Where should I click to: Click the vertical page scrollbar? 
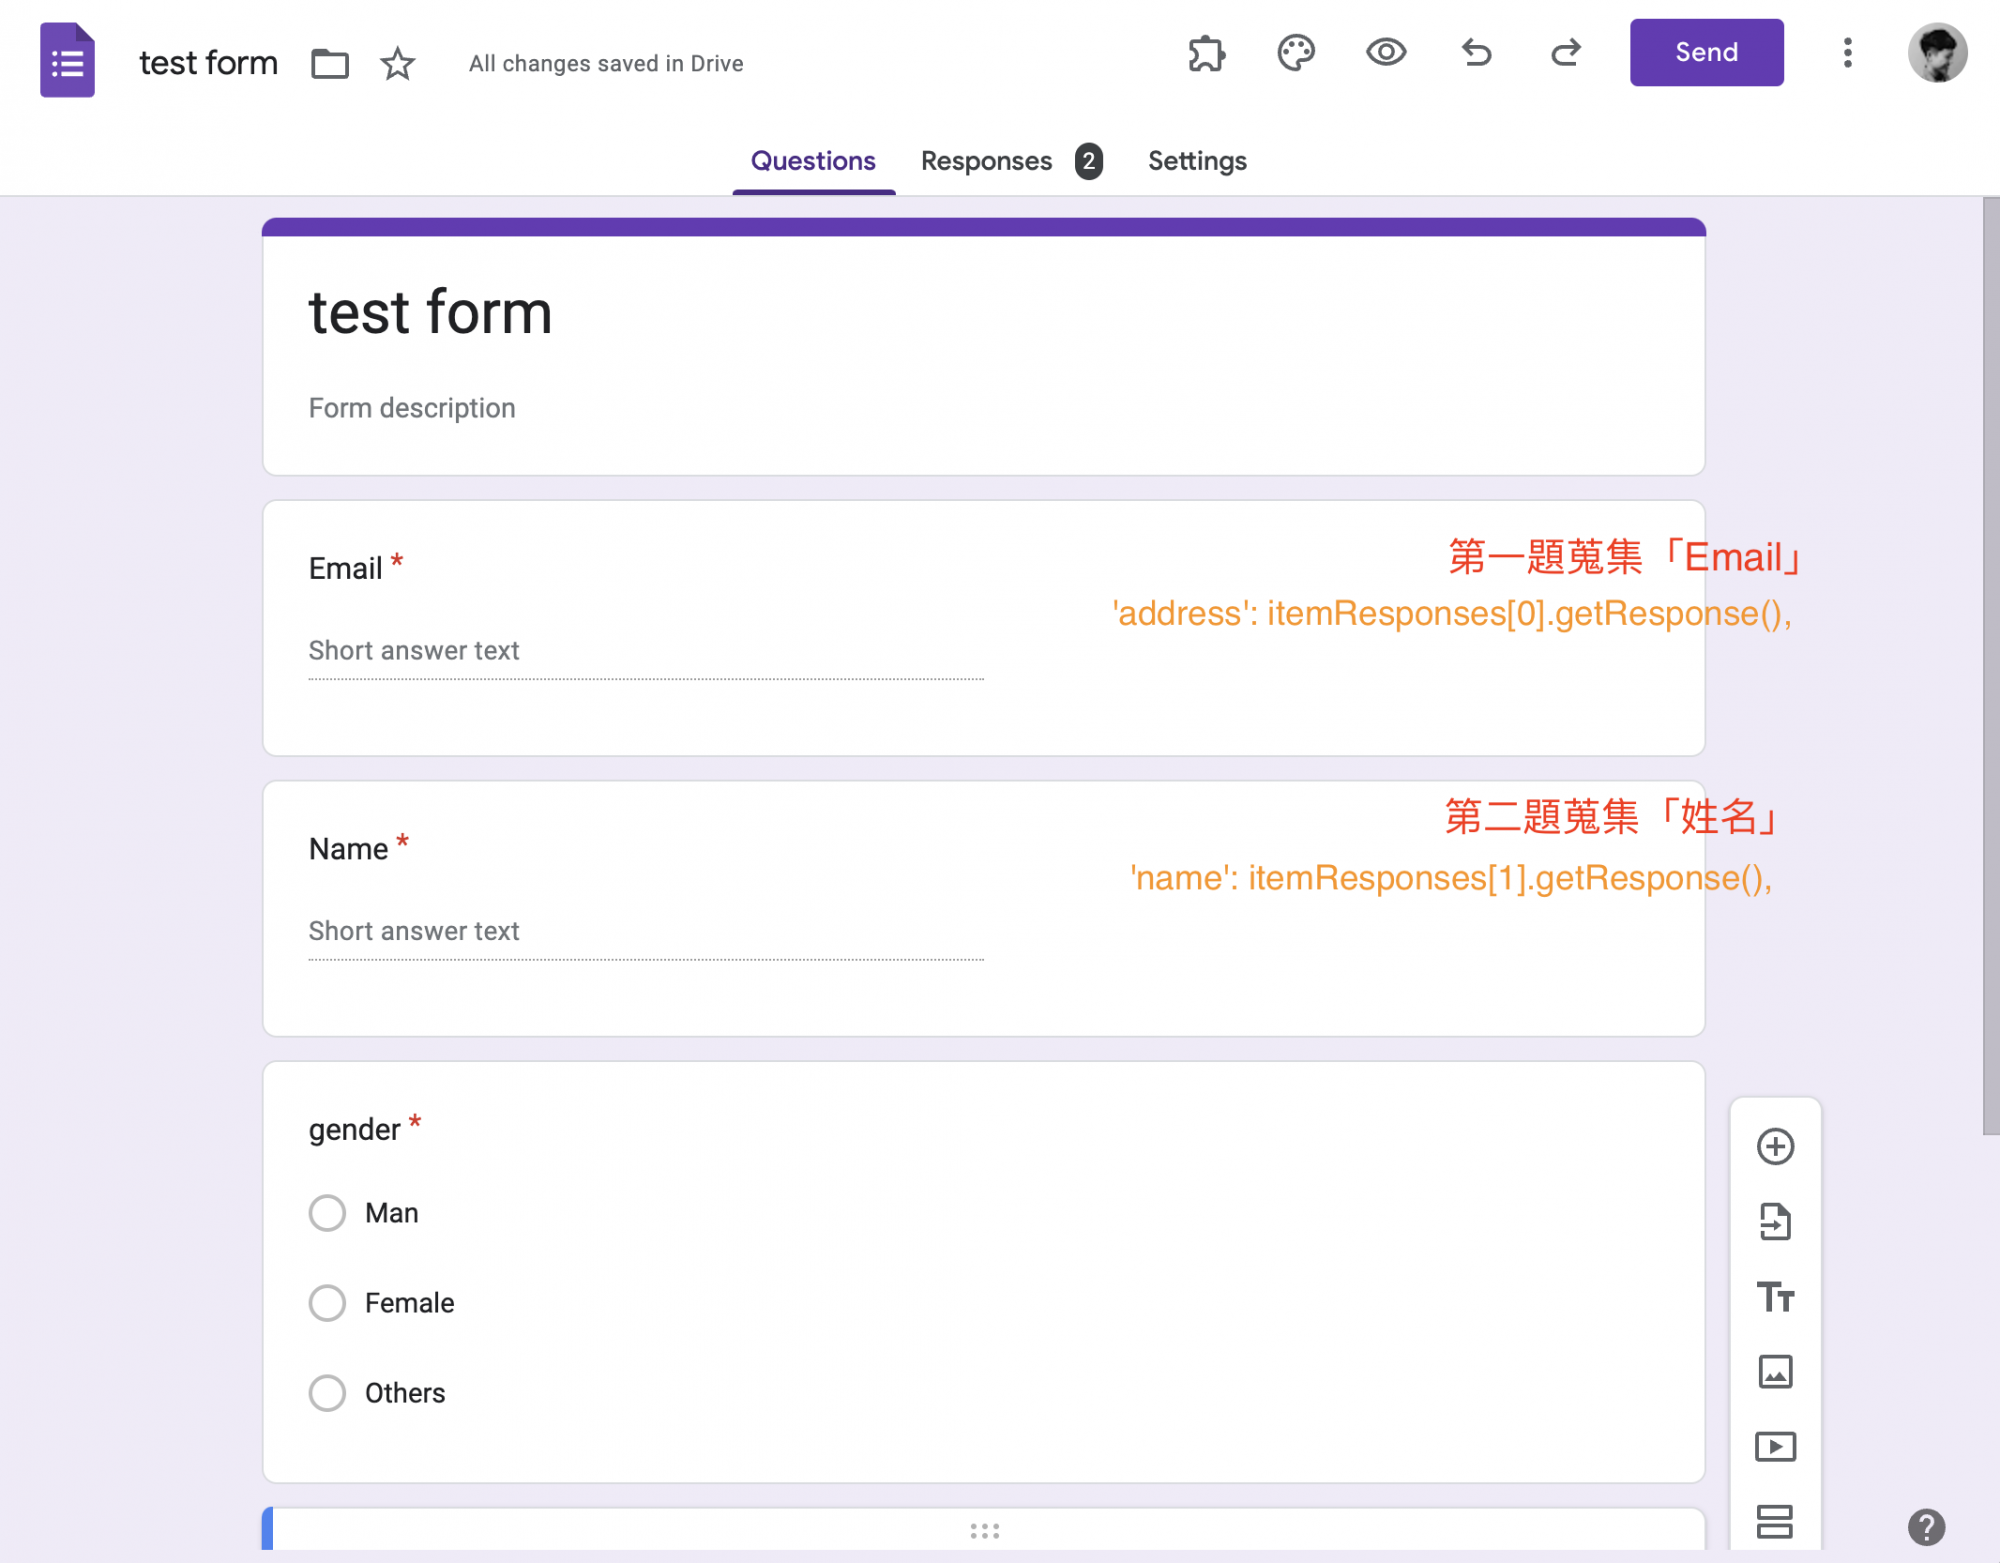pyautogui.click(x=1991, y=666)
